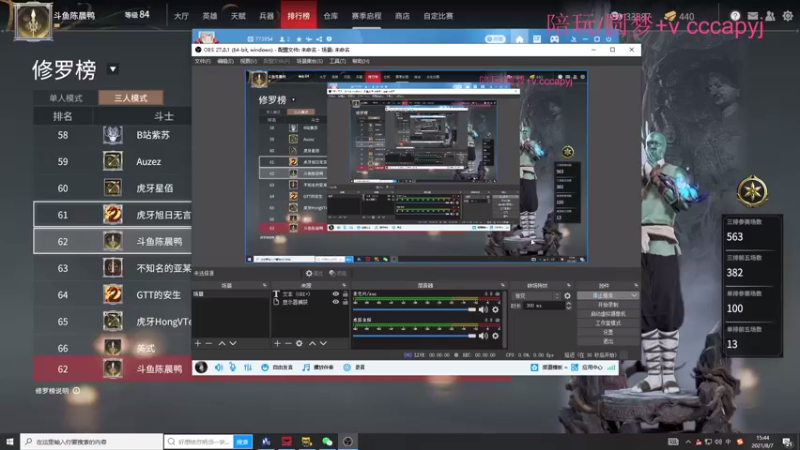Open settings gear for first mixer channel

(495, 310)
